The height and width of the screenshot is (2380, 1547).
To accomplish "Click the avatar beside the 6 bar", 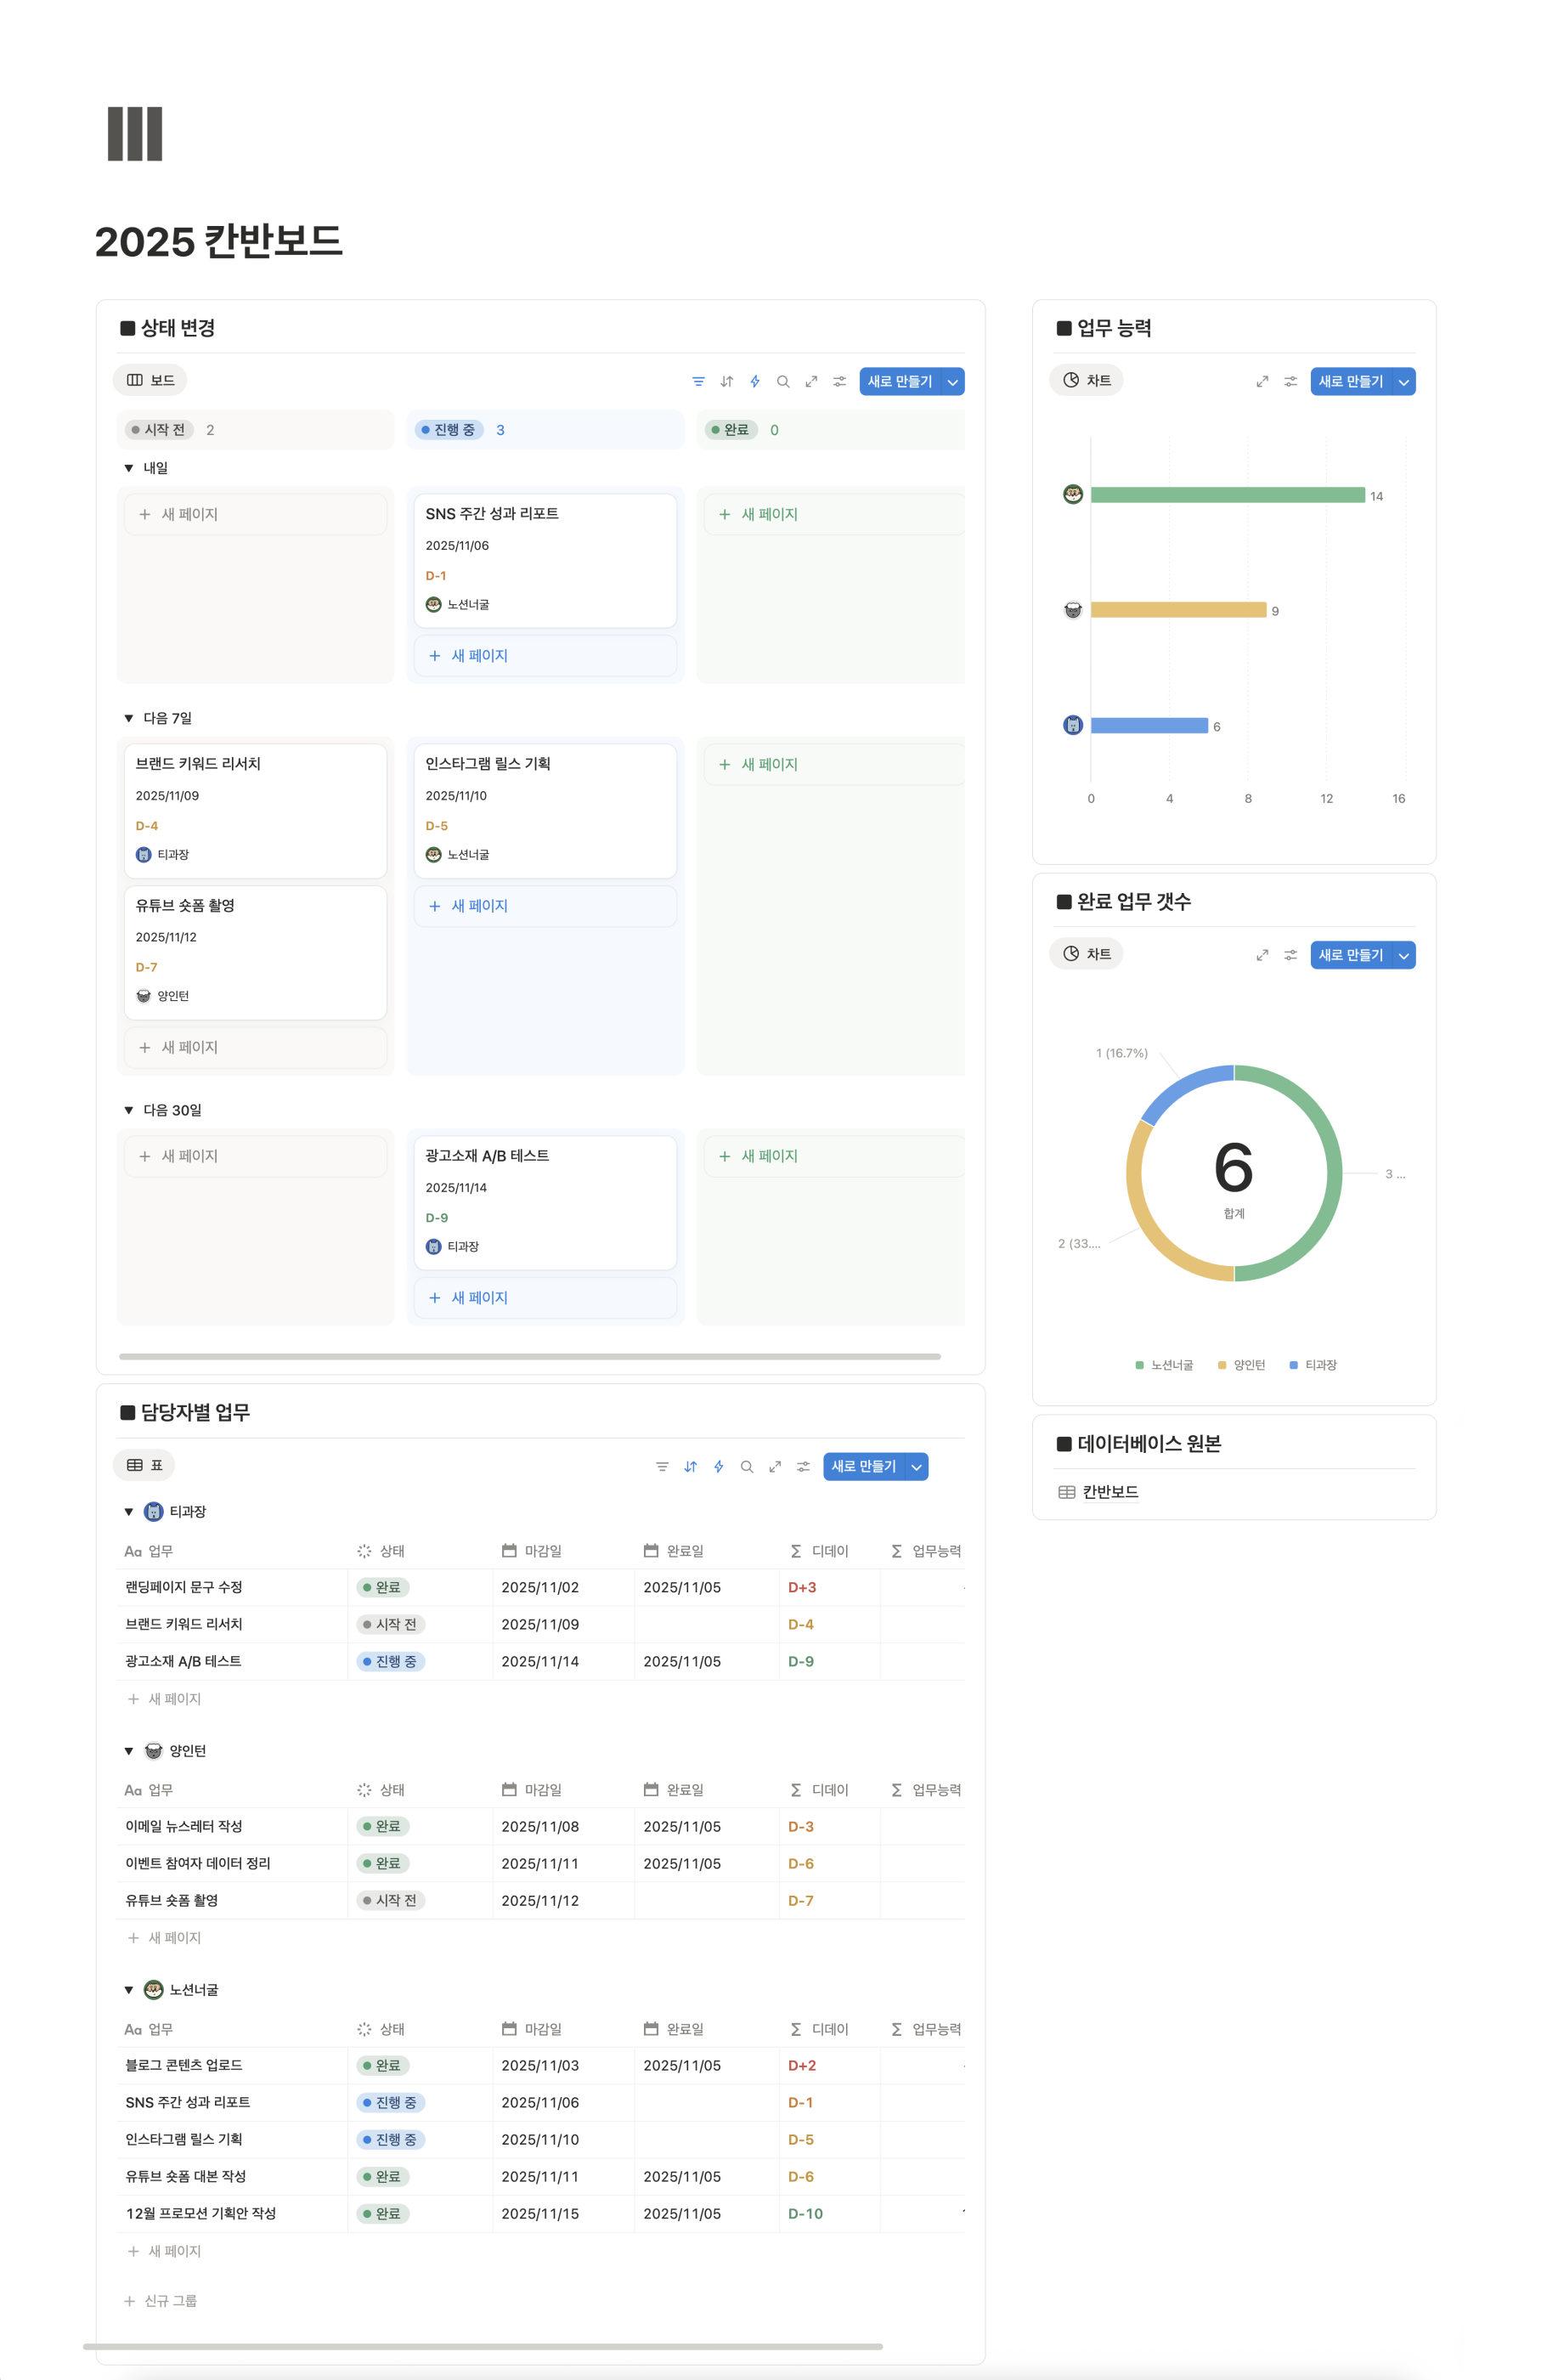I will [1072, 724].
